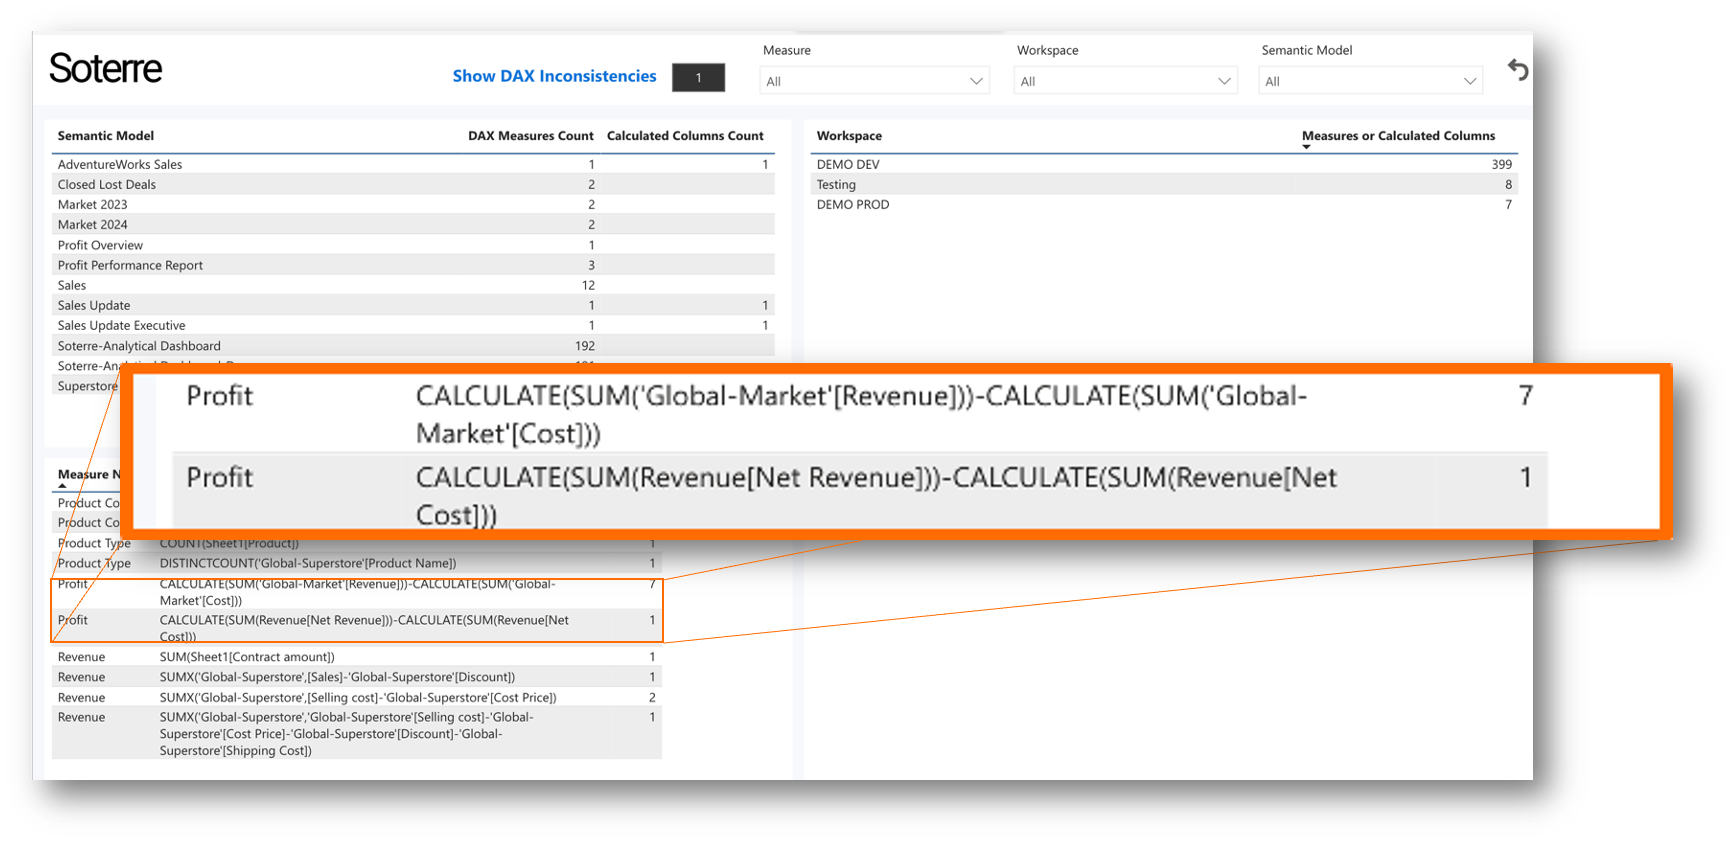The width and height of the screenshot is (1736, 842).
Task: Select Revenue measure with SUM(Sheet1[Contract amount])
Action: click(x=247, y=657)
